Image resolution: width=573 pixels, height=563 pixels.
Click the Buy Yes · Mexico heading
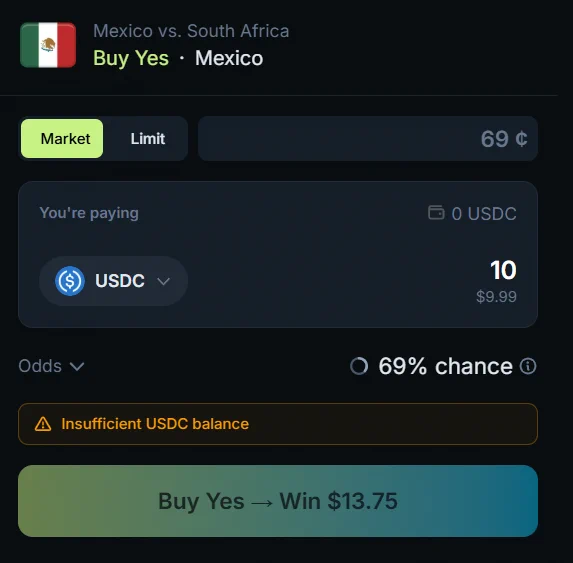178,58
